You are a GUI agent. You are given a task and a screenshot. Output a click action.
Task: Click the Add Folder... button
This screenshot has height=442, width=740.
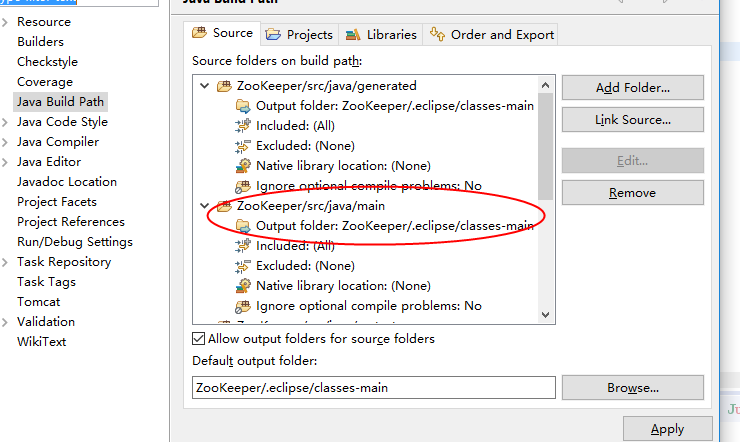coord(632,88)
